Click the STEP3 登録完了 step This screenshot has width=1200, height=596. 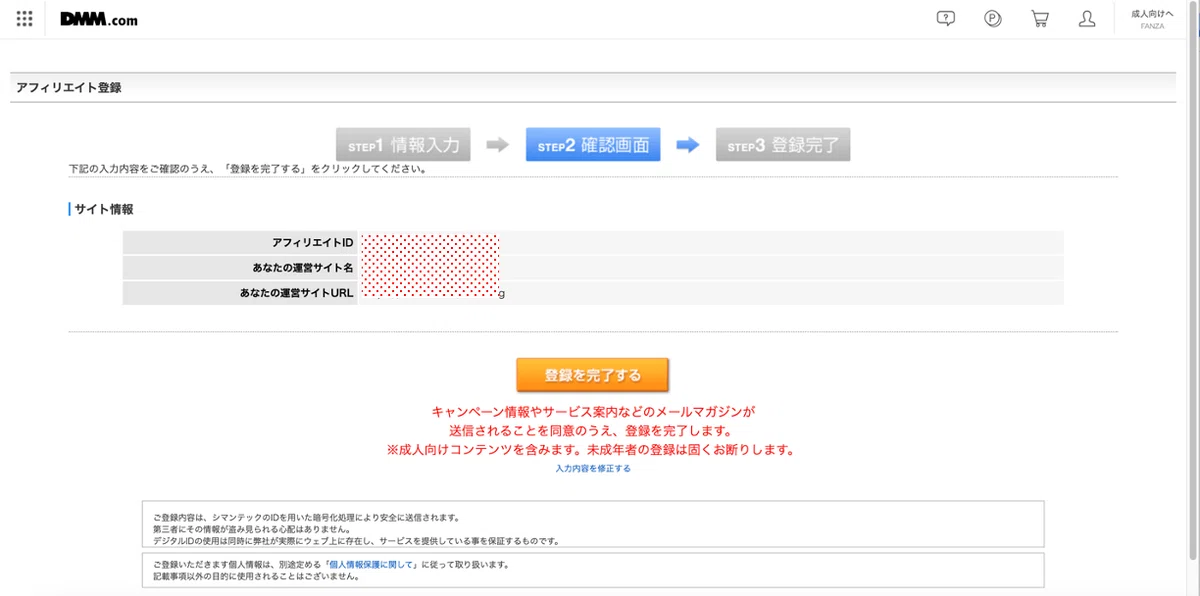783,145
